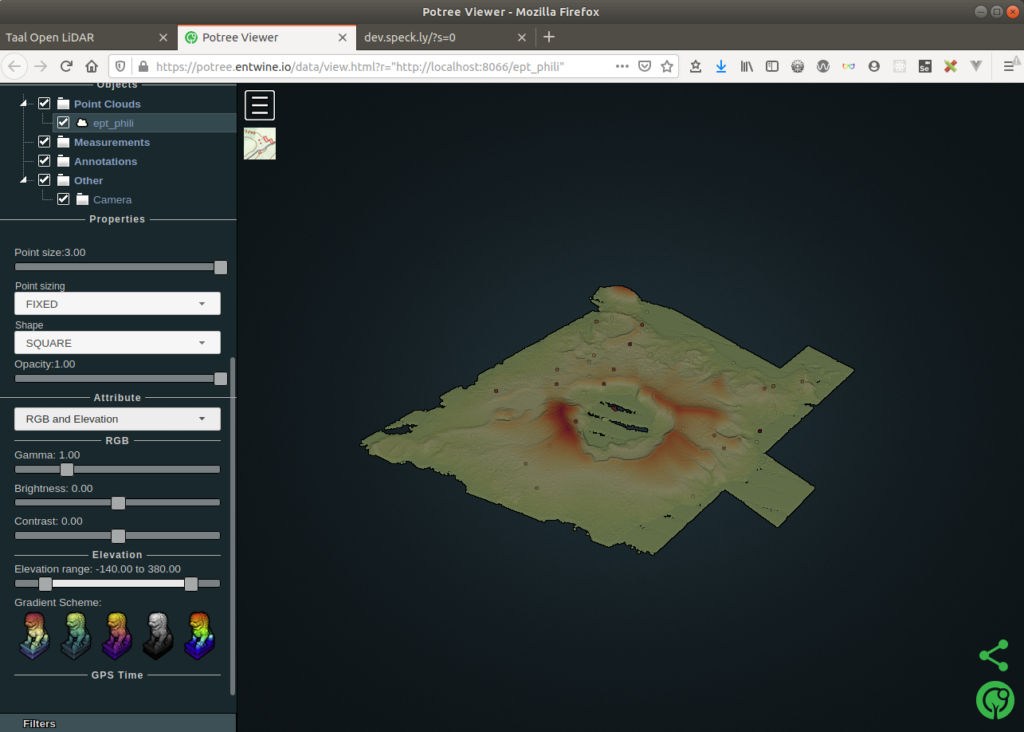The height and width of the screenshot is (732, 1024).
Task: Open the Point sizing FIXED dropdown
Action: point(118,304)
